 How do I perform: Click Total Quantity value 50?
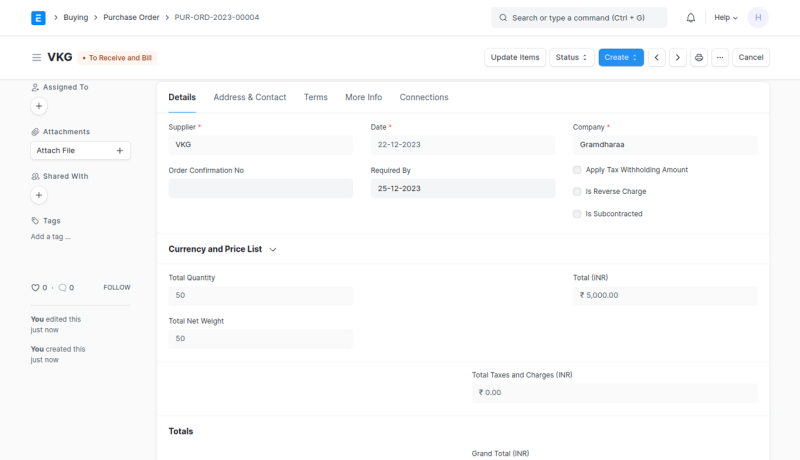pyautogui.click(x=261, y=296)
